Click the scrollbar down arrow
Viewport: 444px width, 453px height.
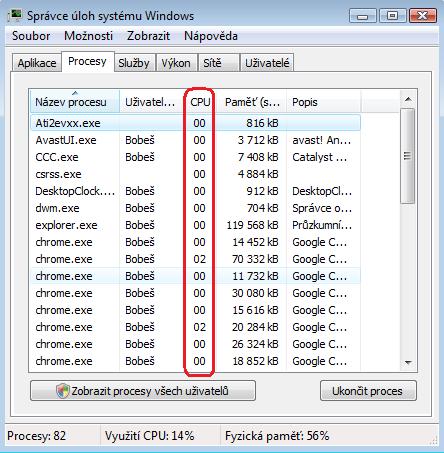(408, 362)
